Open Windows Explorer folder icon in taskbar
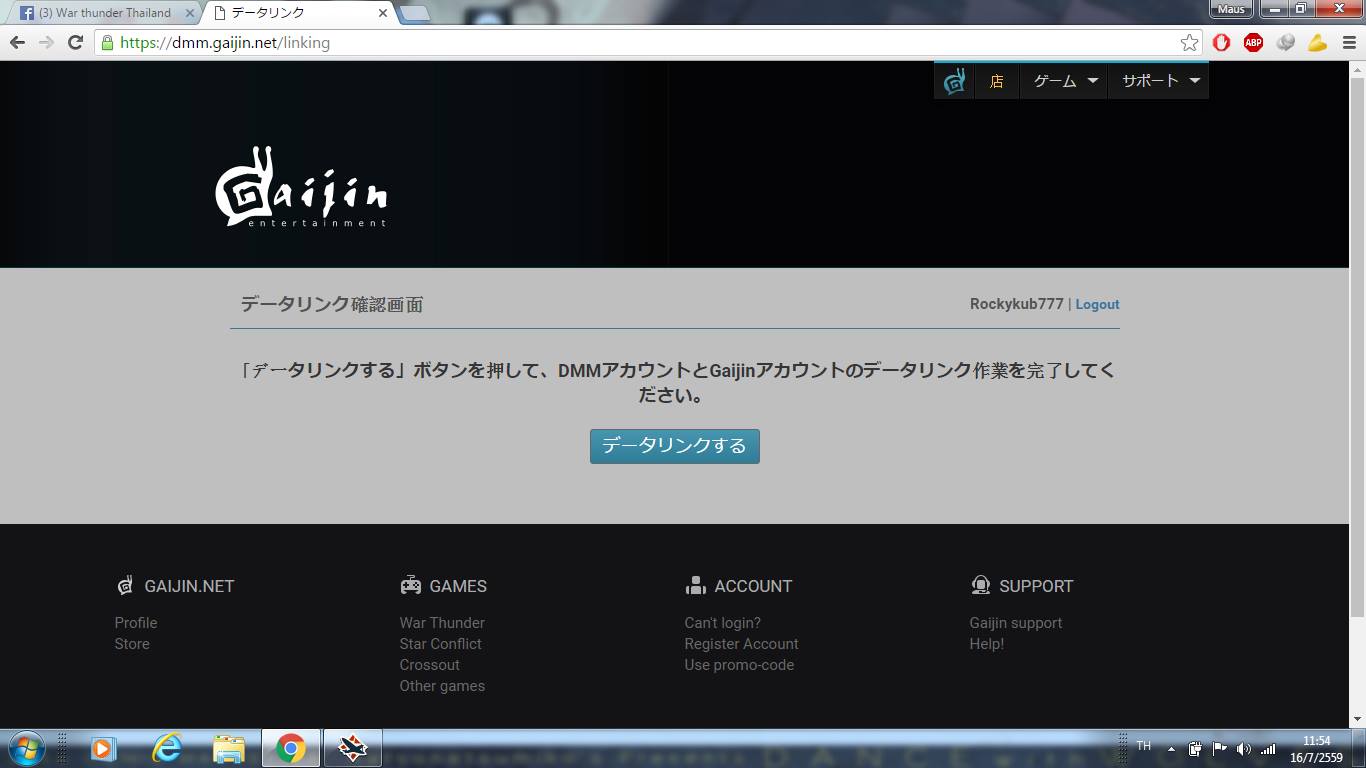The height and width of the screenshot is (768, 1366). tap(229, 748)
